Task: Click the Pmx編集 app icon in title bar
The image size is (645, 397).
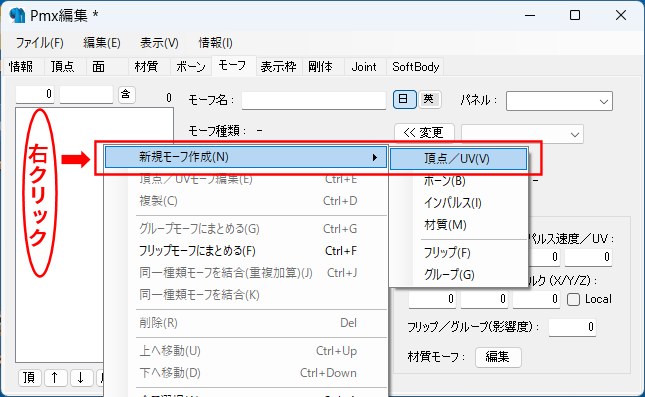Action: tap(17, 15)
